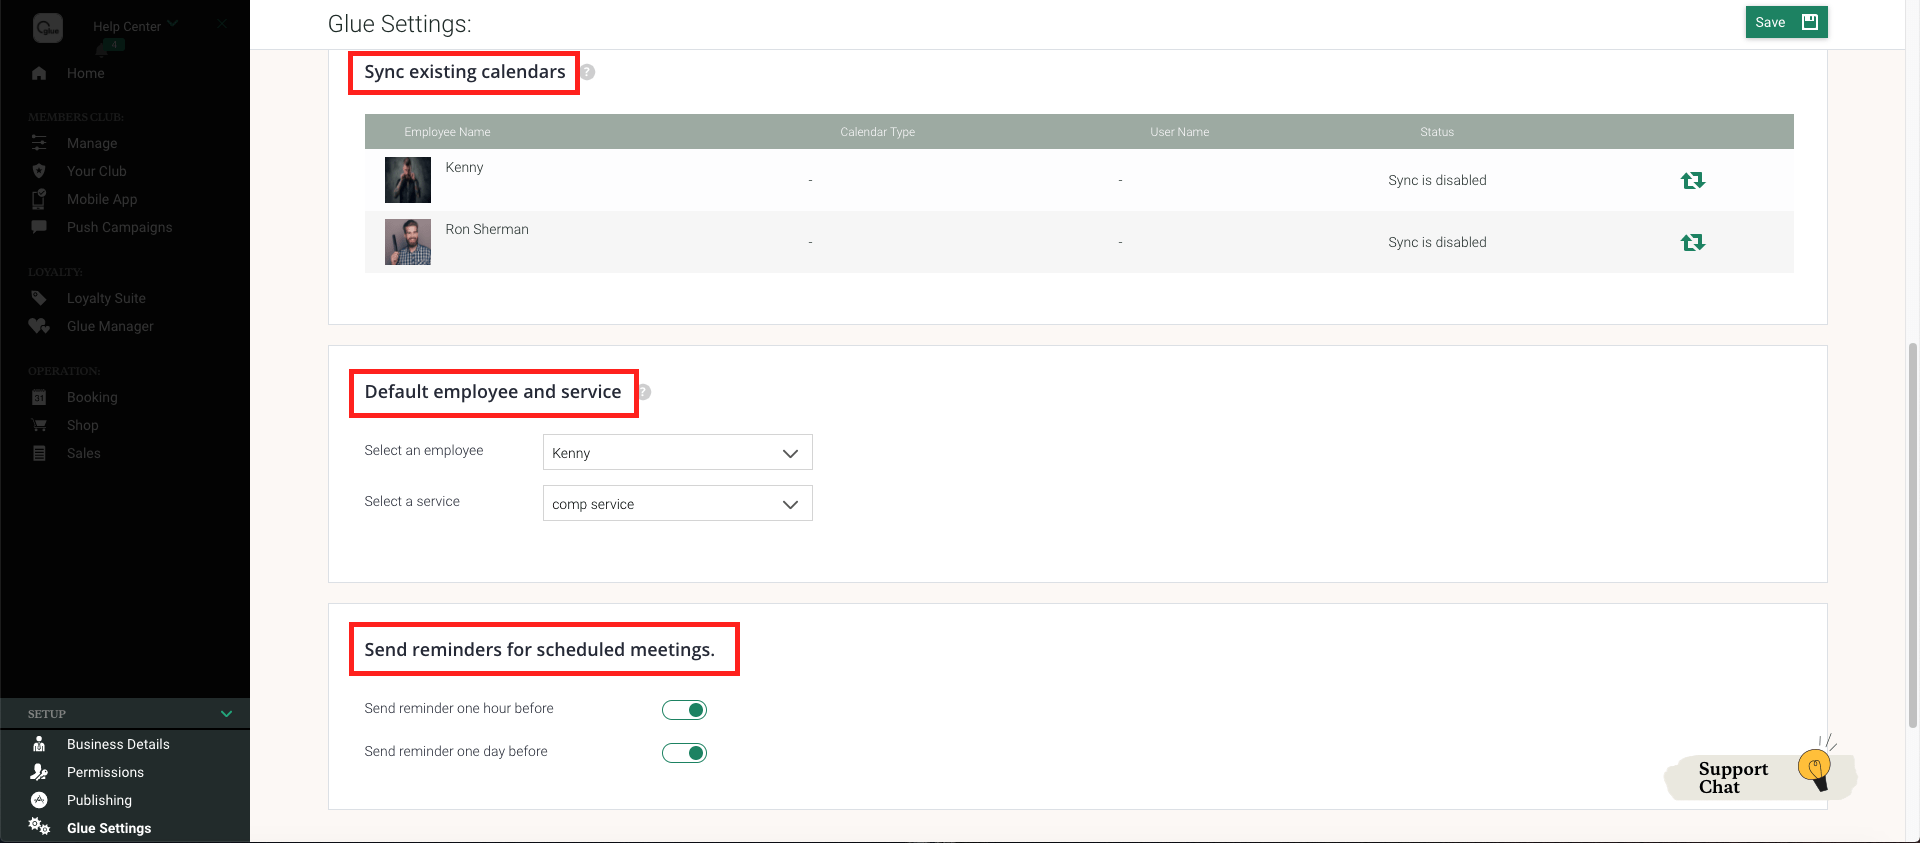Click the Business Details icon
Image resolution: width=1920 pixels, height=843 pixels.
click(x=39, y=744)
